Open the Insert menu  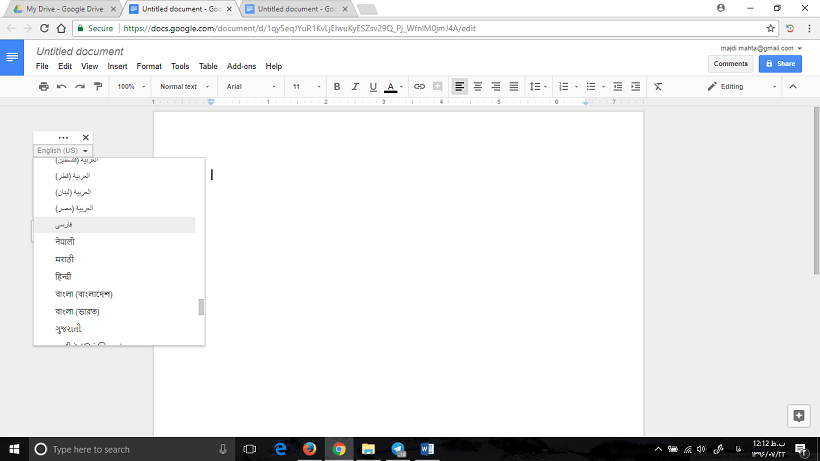coord(117,66)
